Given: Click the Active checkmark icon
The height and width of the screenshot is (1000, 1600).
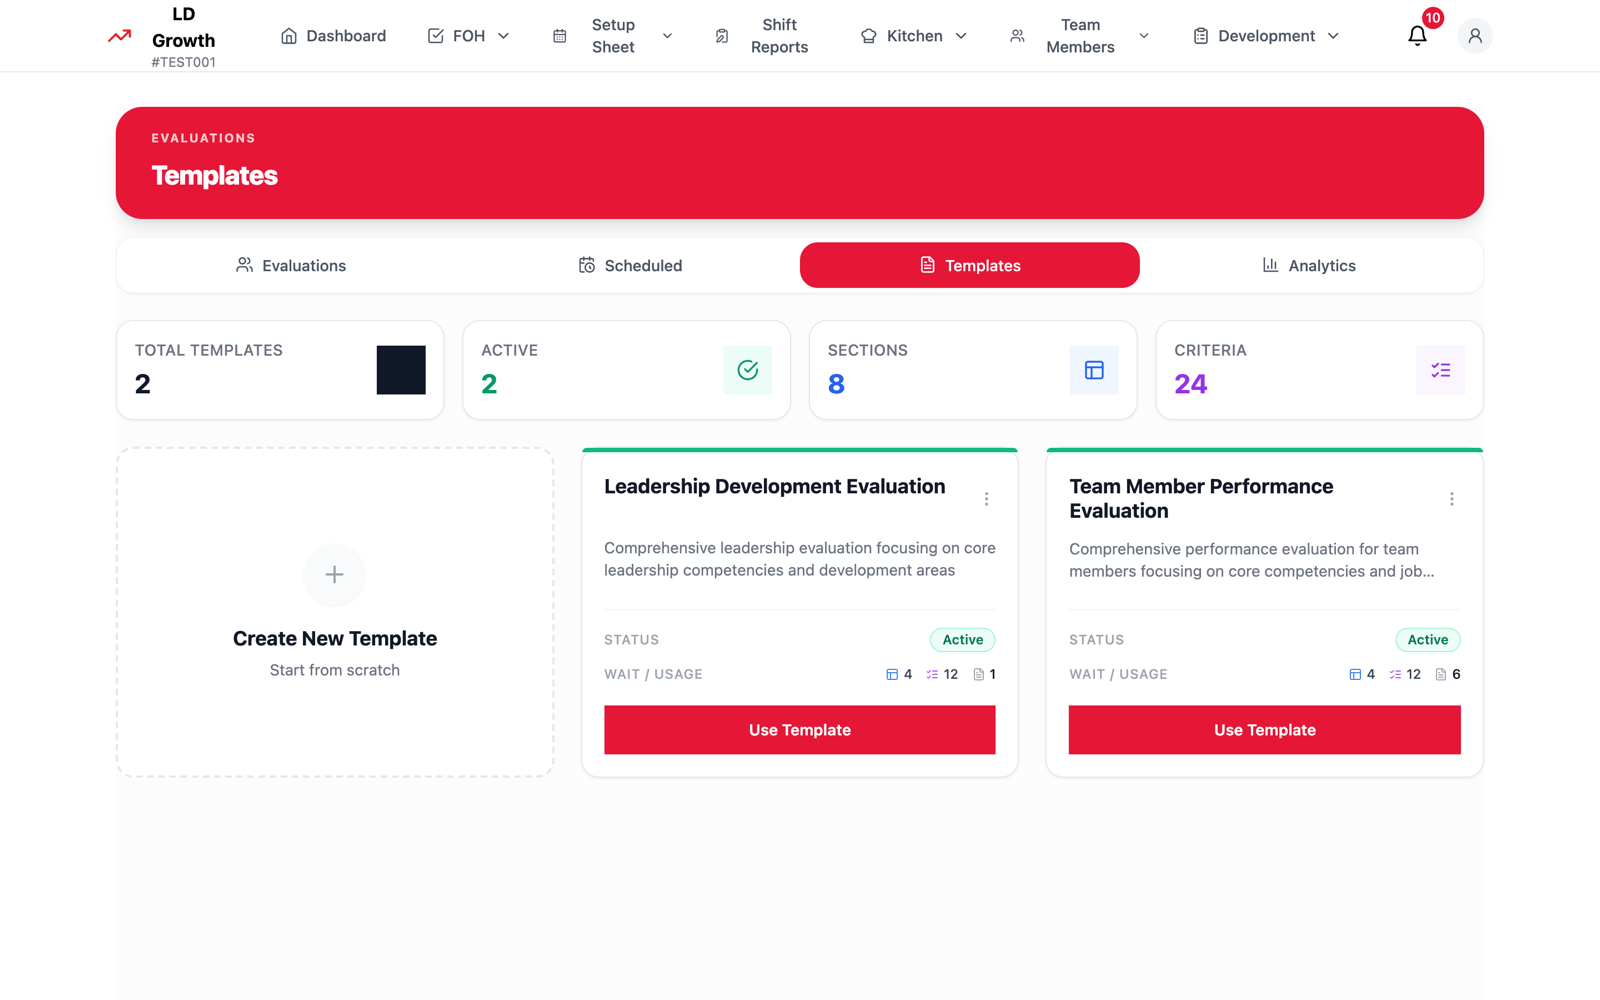Looking at the screenshot, I should point(748,370).
